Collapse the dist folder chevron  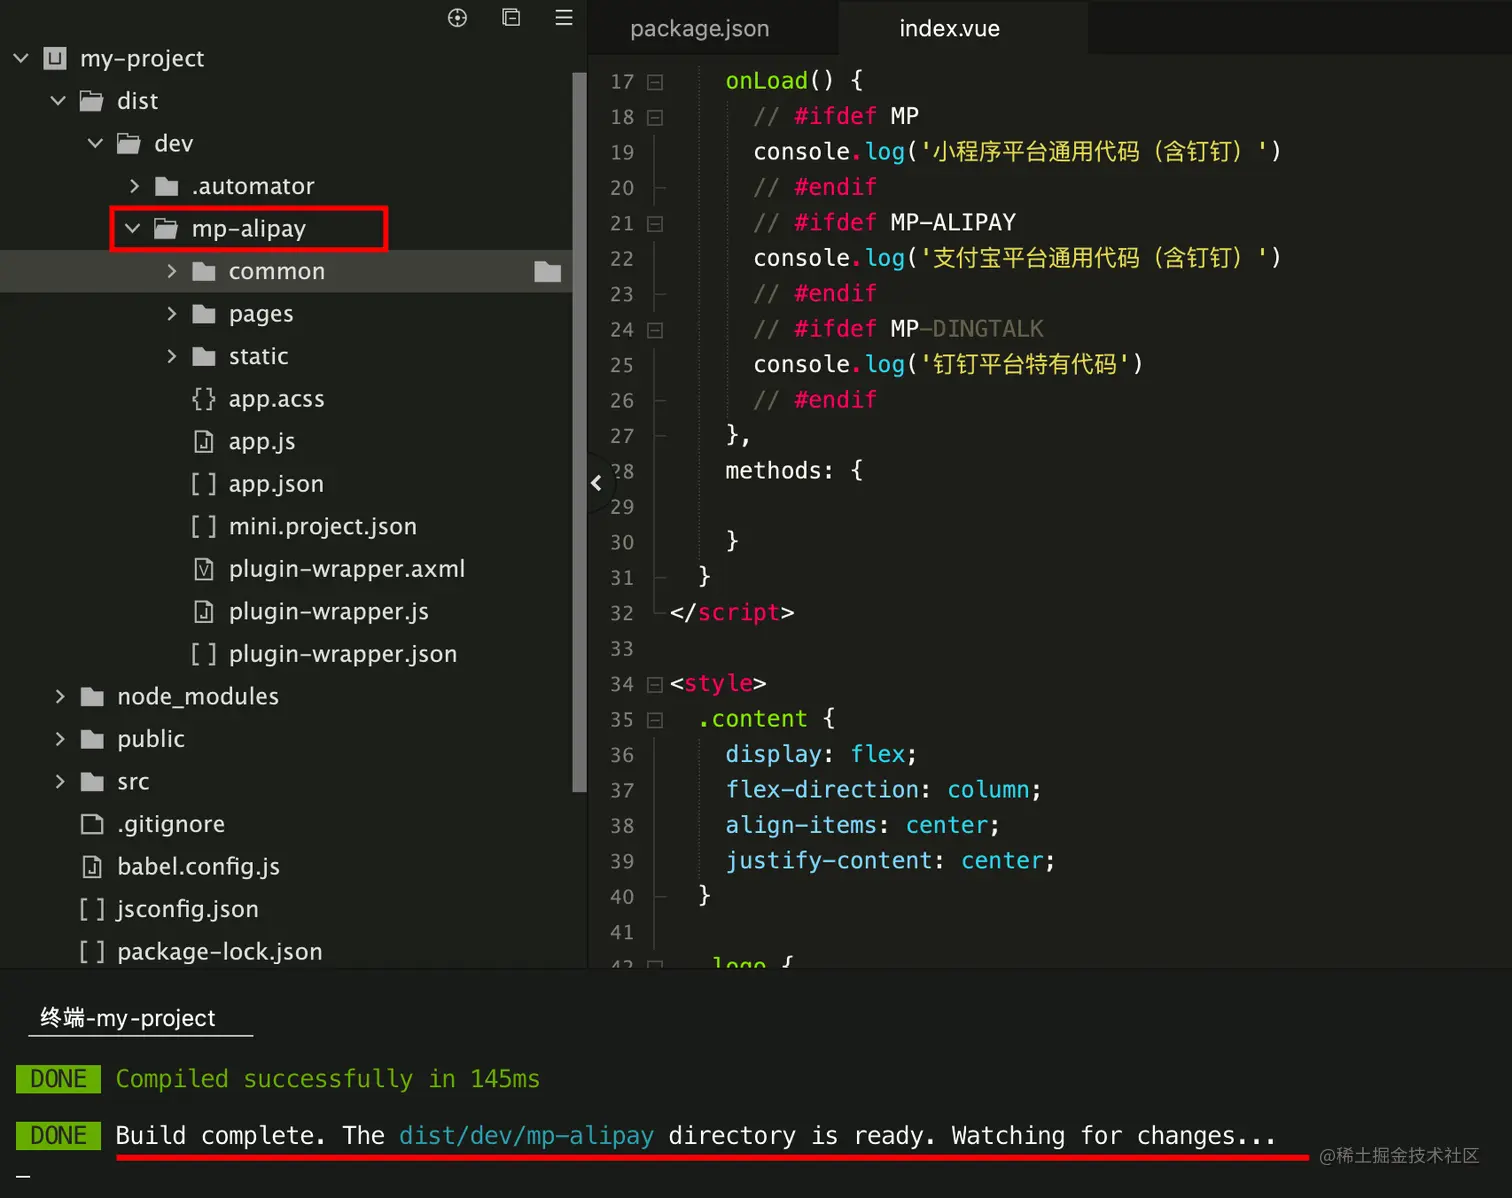click(x=58, y=101)
